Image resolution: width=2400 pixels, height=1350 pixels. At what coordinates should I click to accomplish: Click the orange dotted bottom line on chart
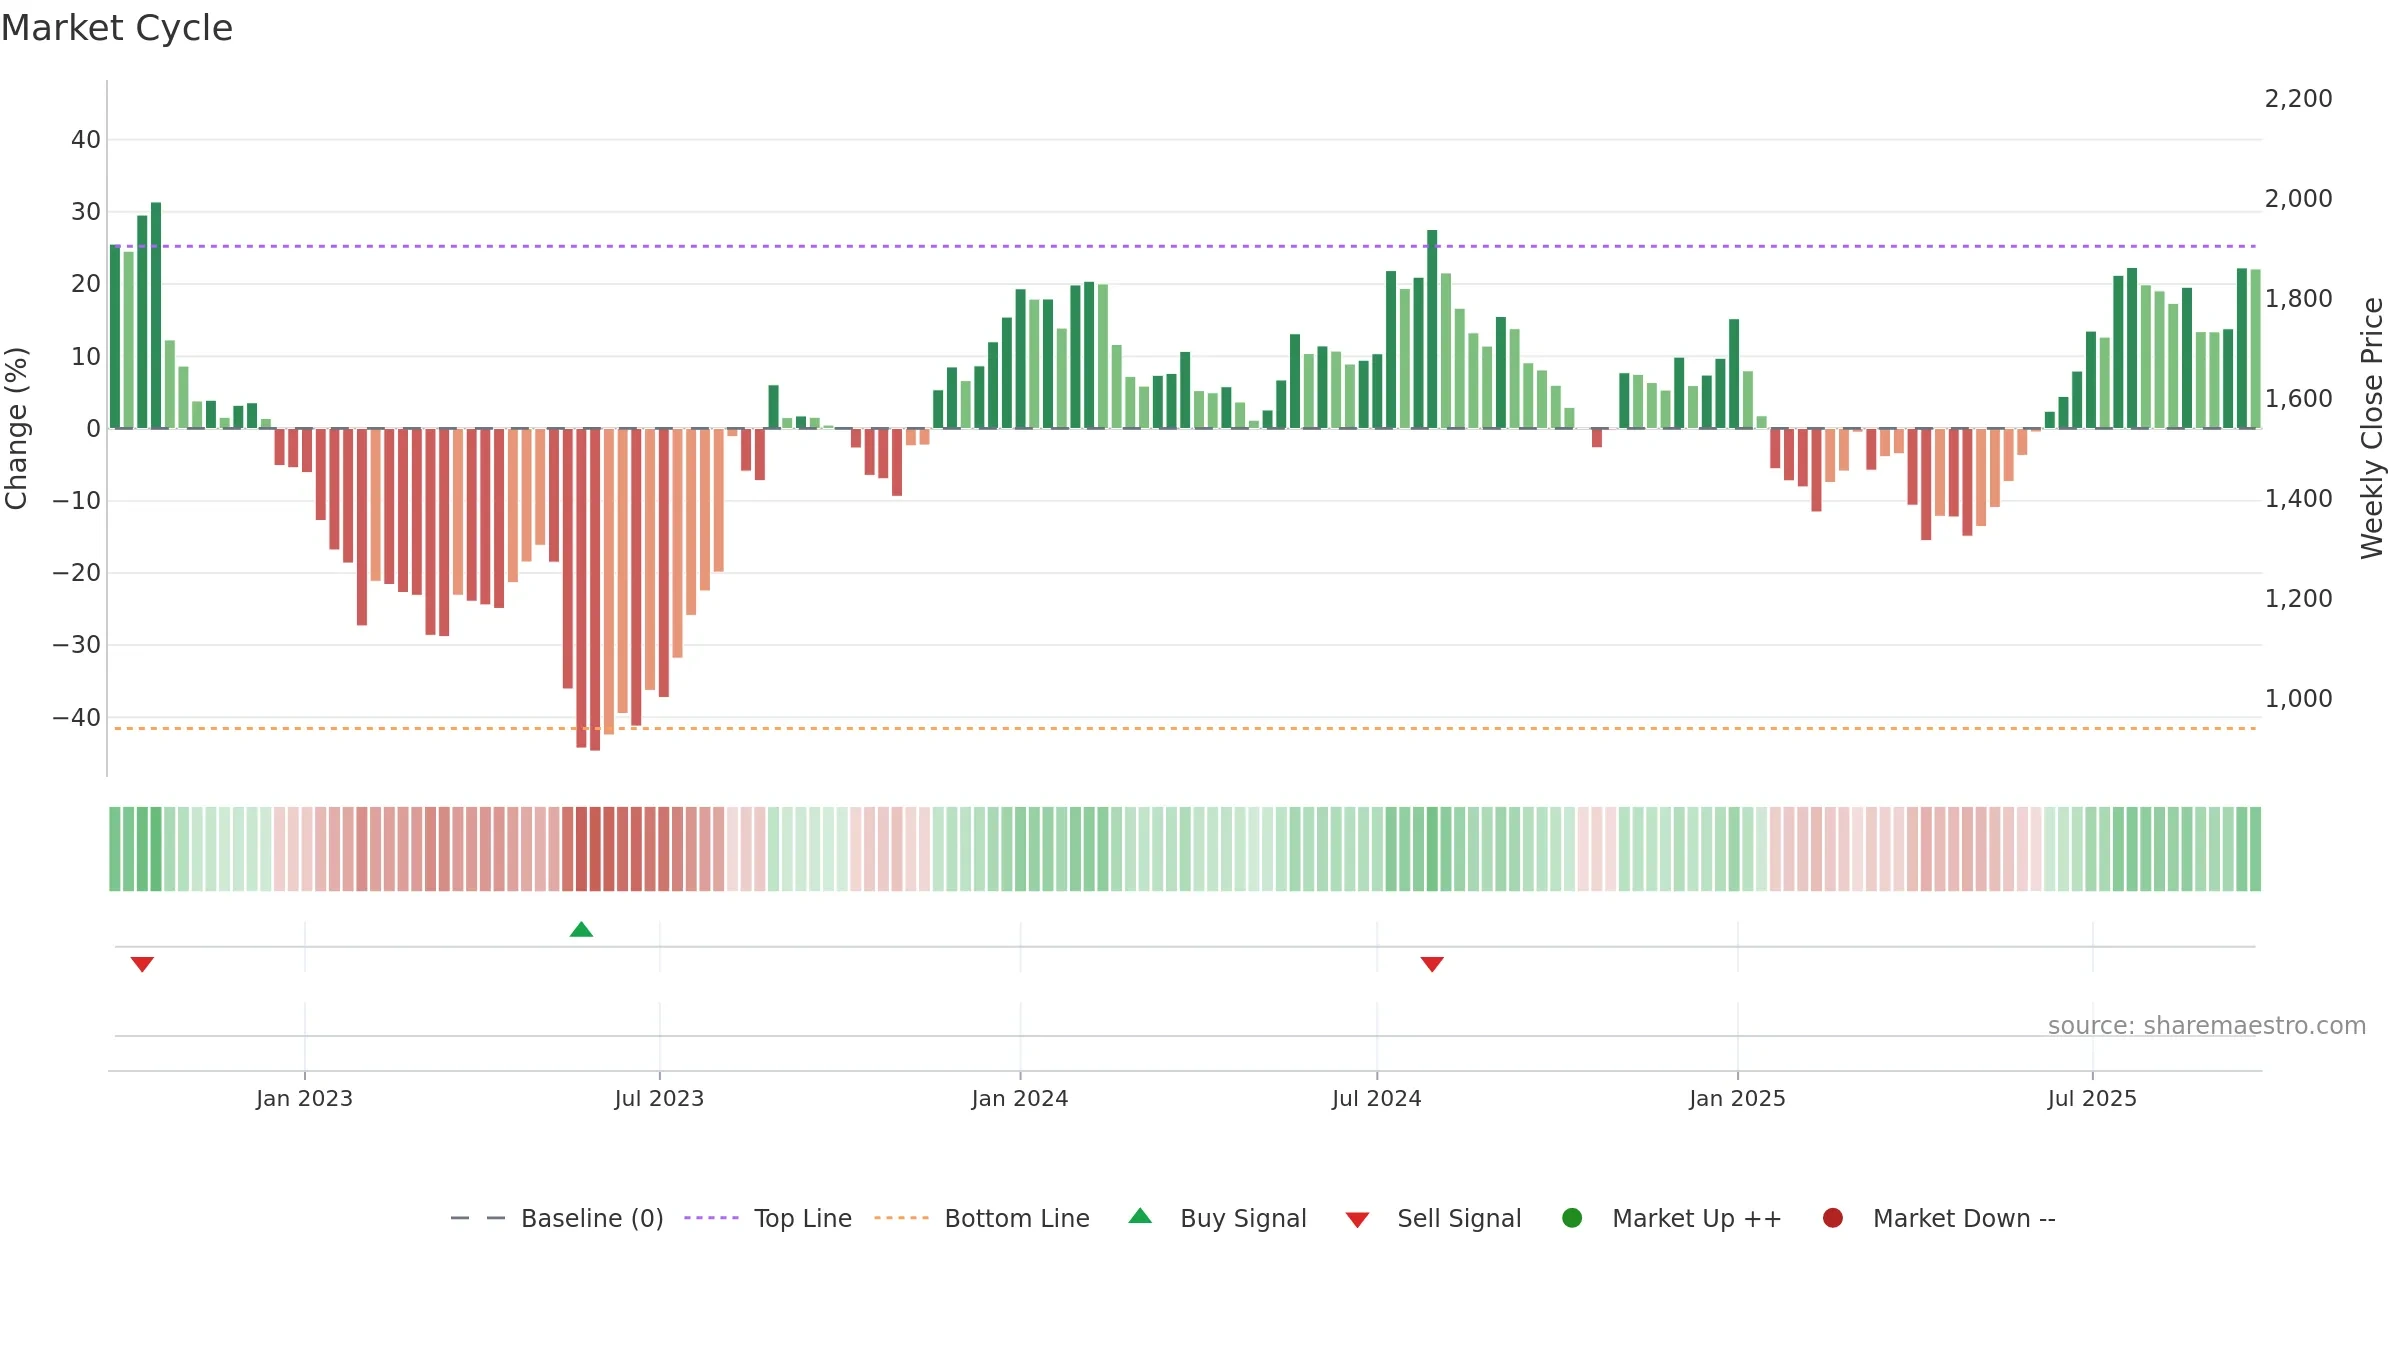coord(1185,729)
